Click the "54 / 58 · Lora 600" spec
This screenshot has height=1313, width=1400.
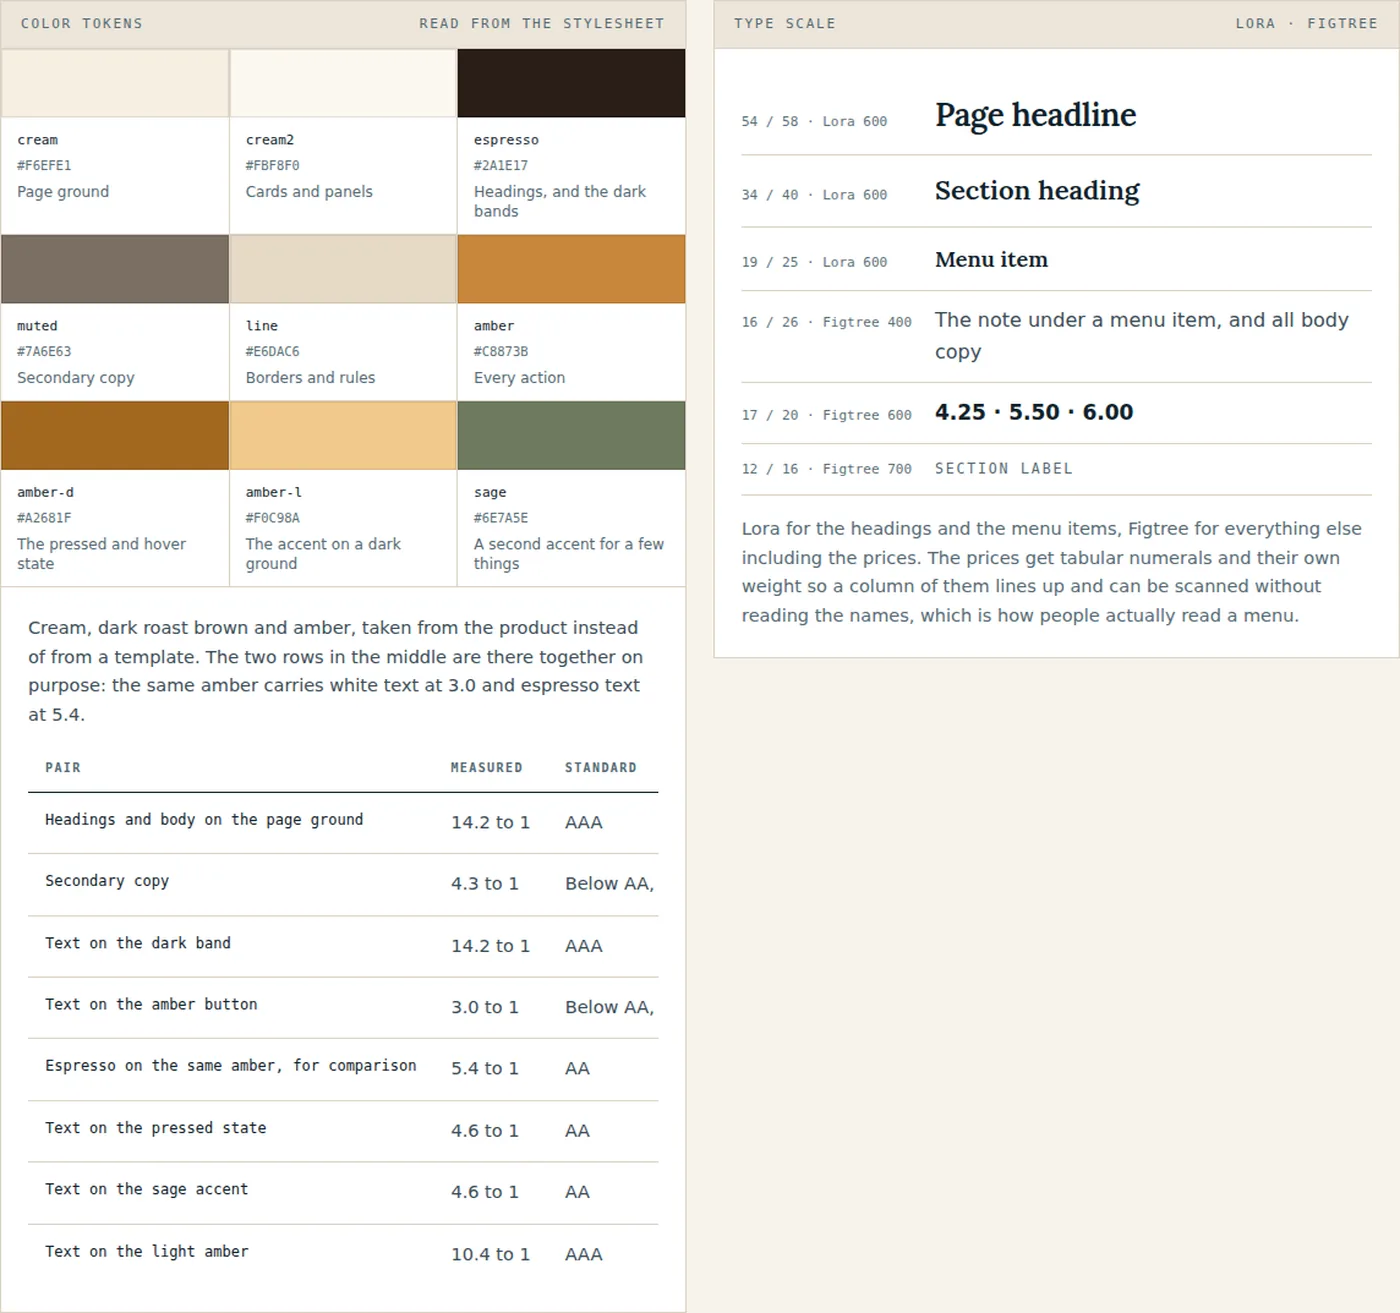coord(814,122)
